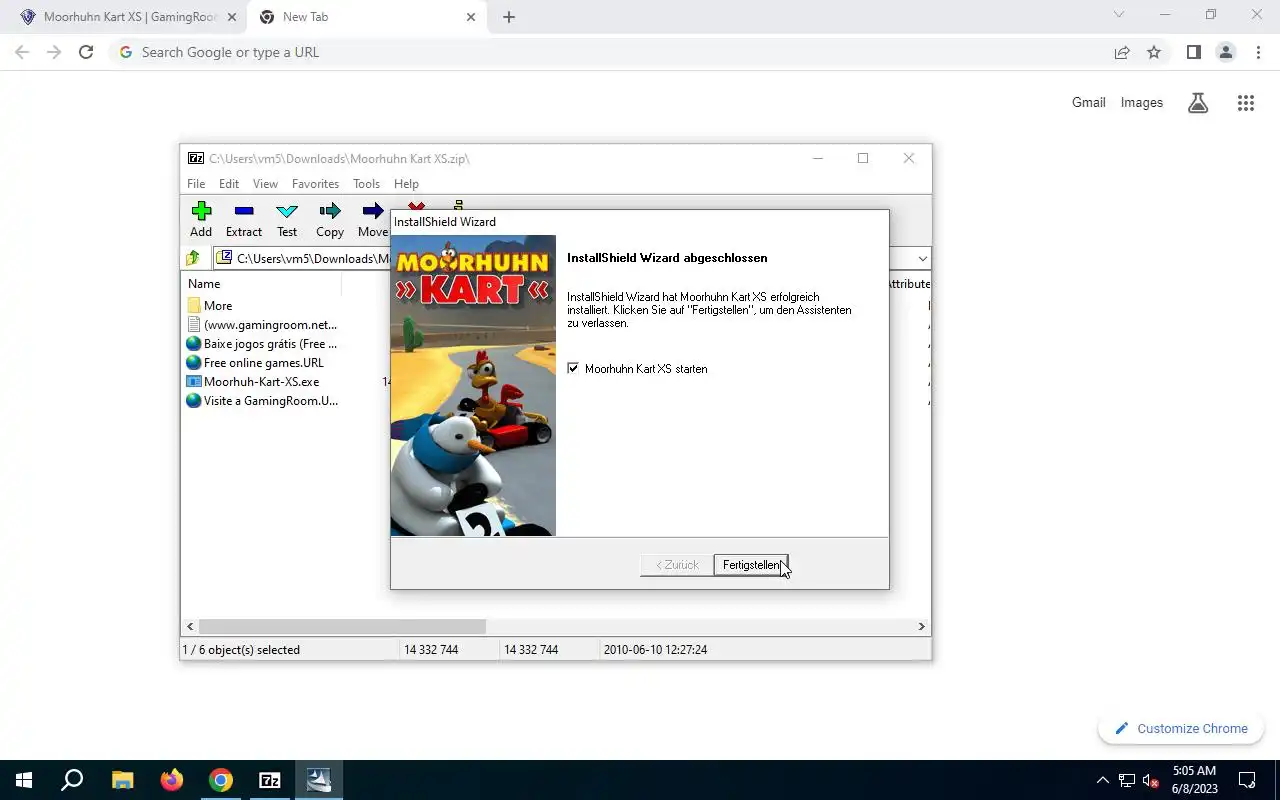
Task: Open a new Chrome tab with plus
Action: [x=508, y=17]
